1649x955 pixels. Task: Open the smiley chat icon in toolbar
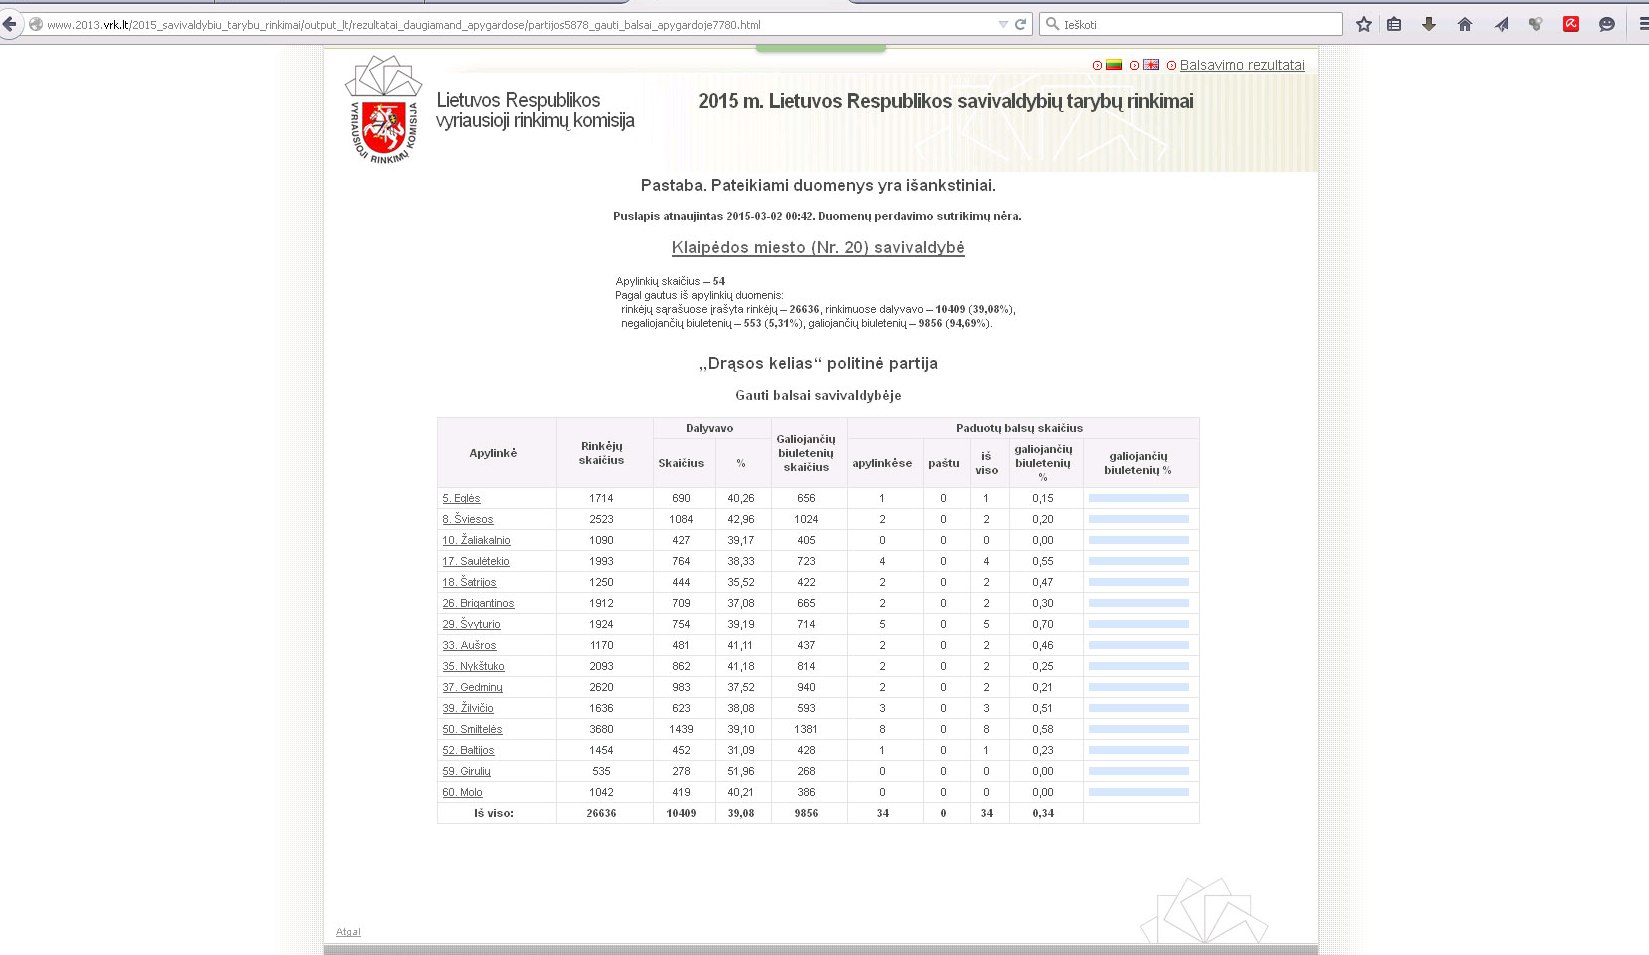pyautogui.click(x=1607, y=24)
